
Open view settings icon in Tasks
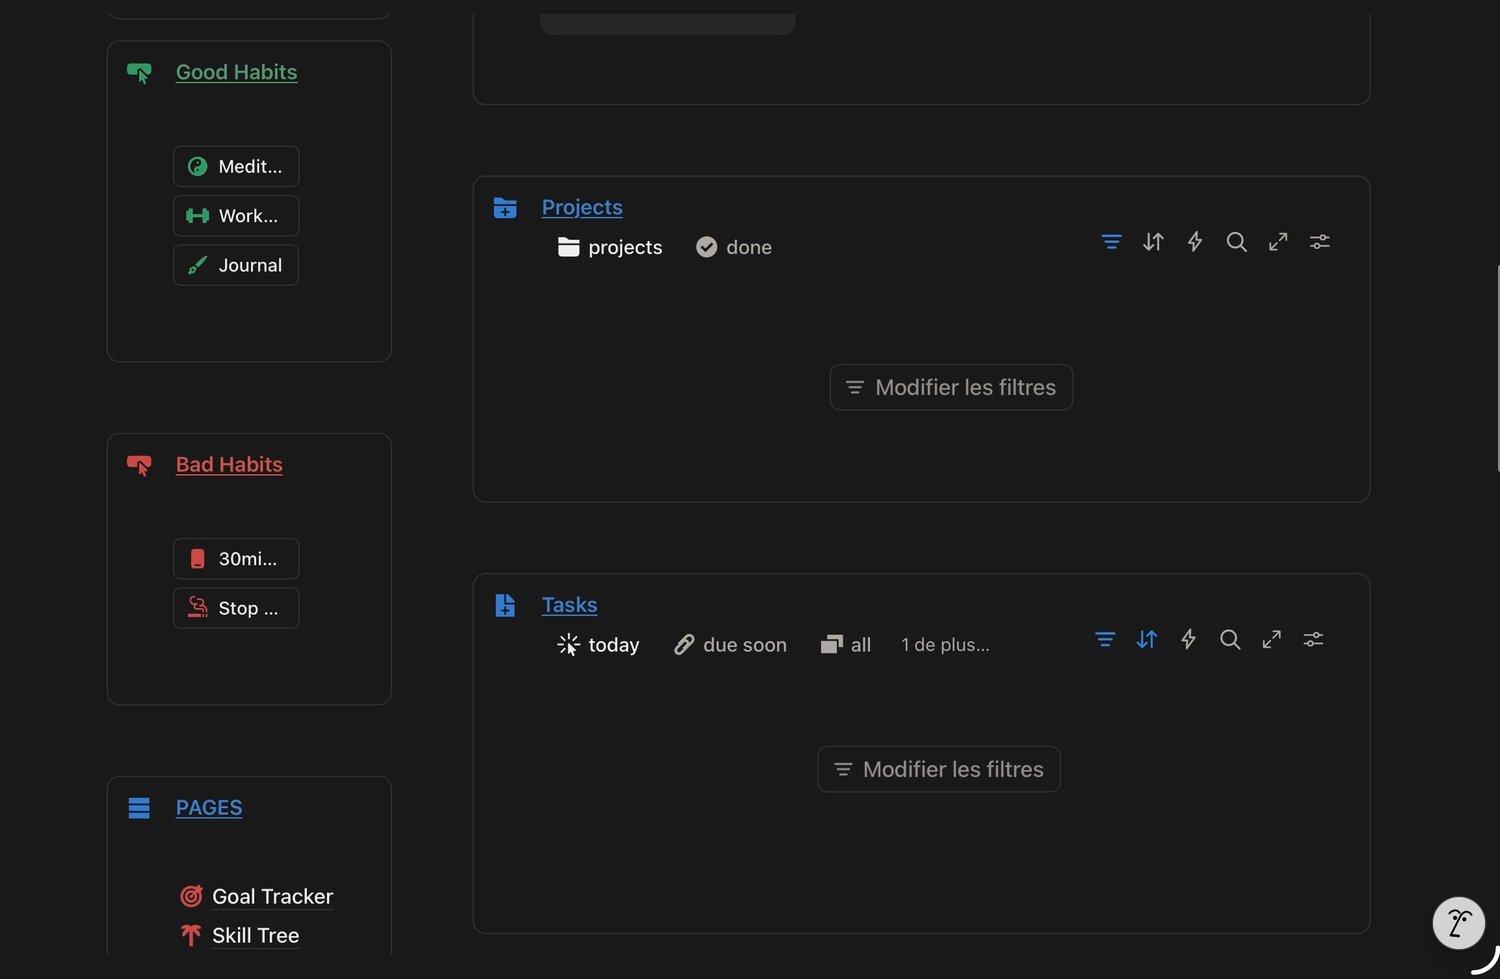point(1313,640)
